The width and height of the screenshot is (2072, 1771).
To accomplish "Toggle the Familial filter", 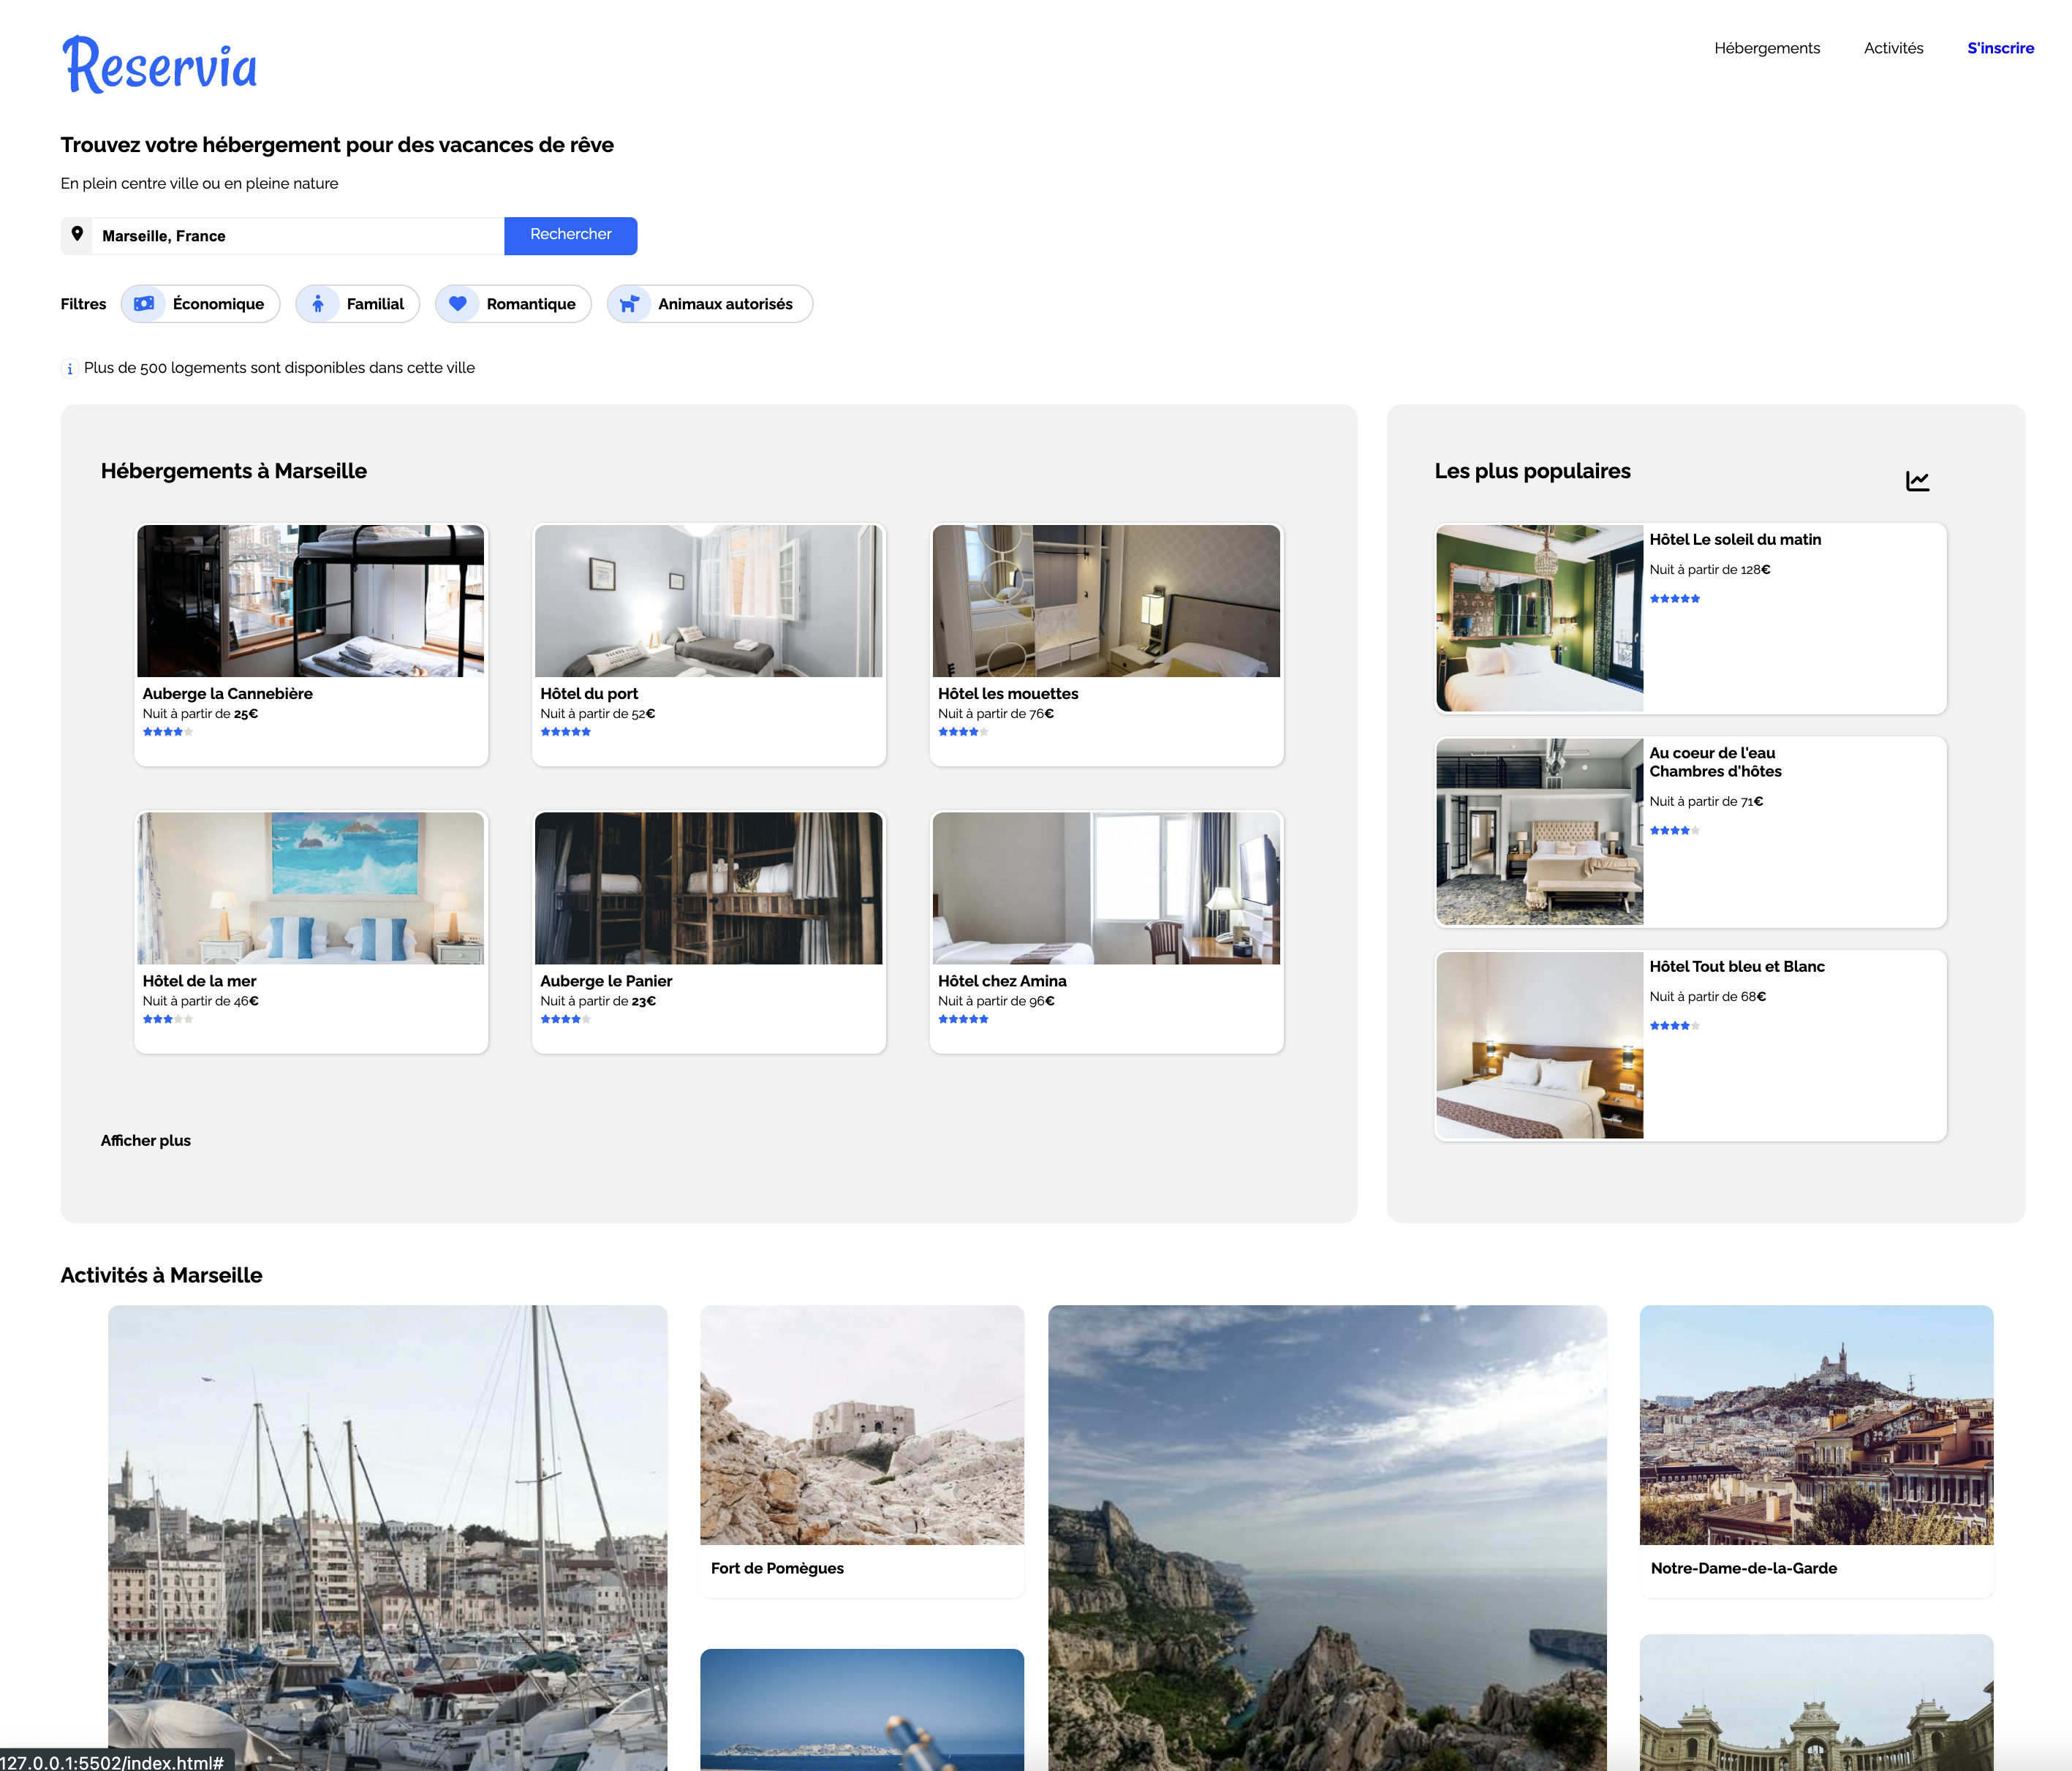I will pyautogui.click(x=358, y=304).
